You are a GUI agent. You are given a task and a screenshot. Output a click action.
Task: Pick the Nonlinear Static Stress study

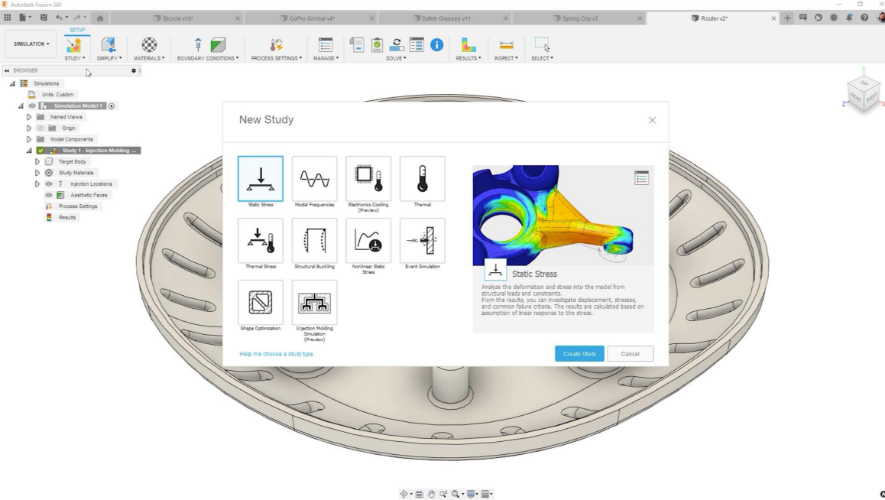pyautogui.click(x=368, y=241)
